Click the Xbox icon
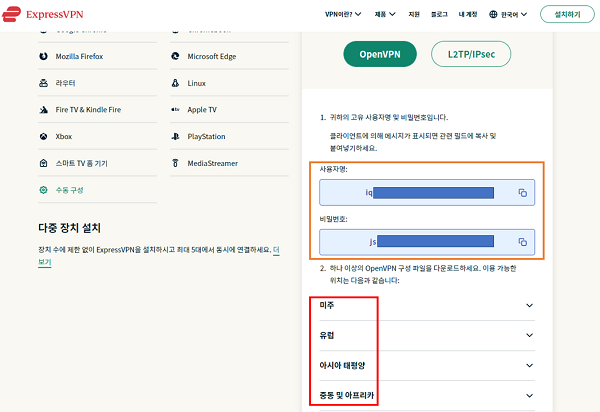This screenshot has height=412, width=600. tap(44, 137)
